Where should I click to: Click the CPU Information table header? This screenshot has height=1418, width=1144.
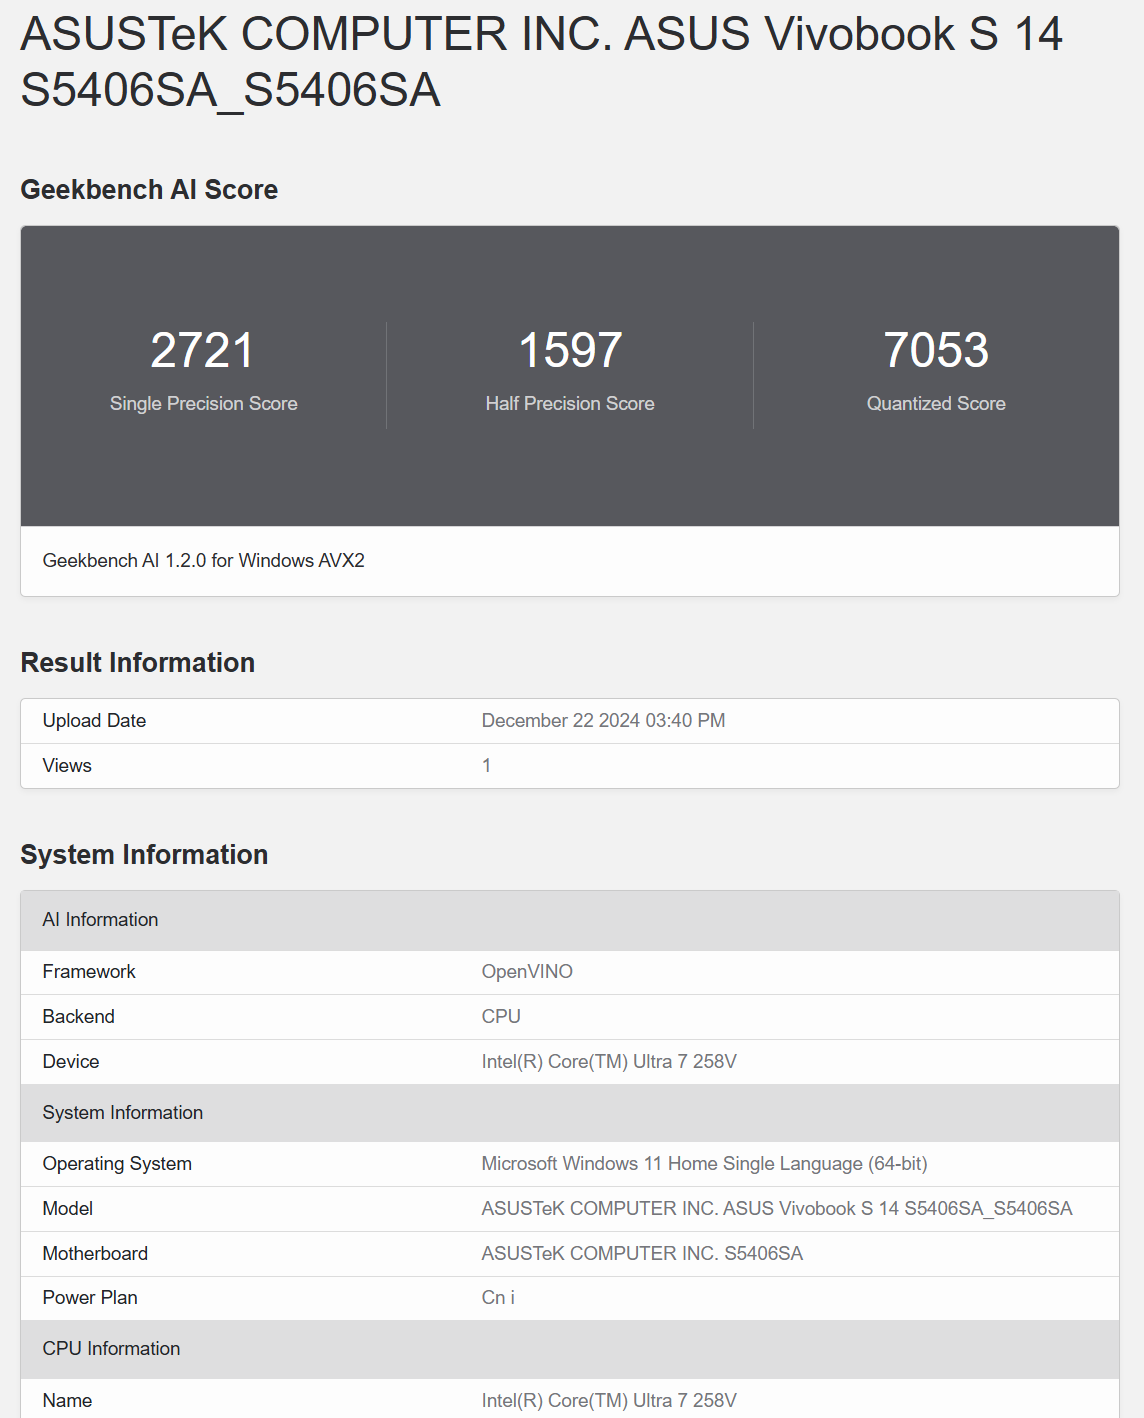570,1349
